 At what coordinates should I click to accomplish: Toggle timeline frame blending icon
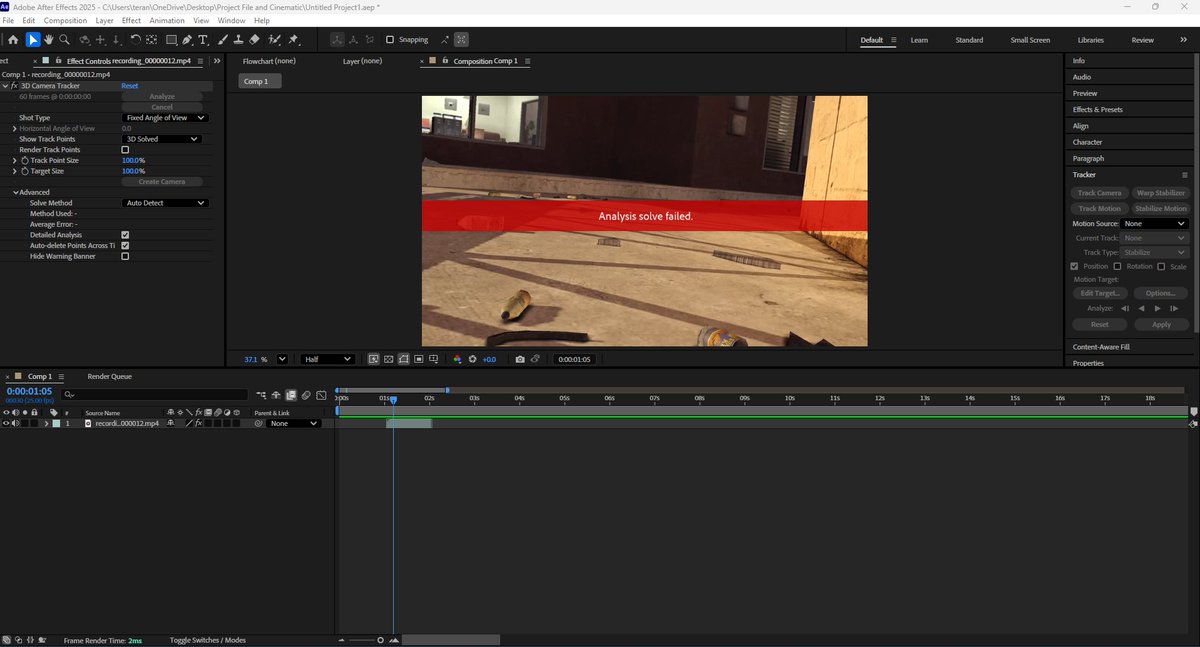(291, 395)
